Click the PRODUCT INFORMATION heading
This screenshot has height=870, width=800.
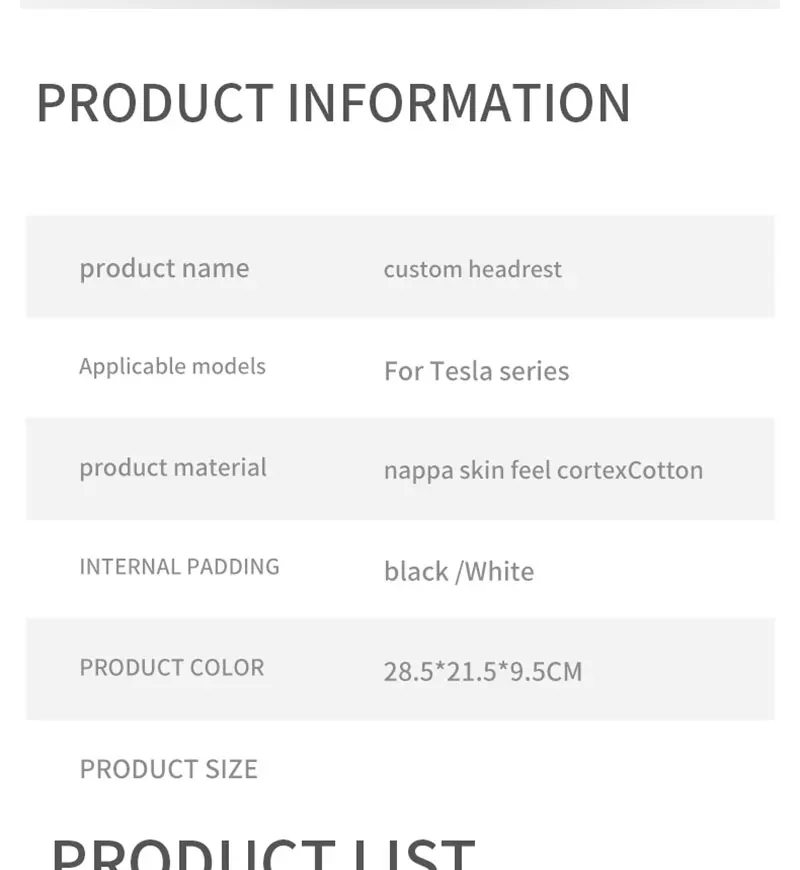click(333, 102)
